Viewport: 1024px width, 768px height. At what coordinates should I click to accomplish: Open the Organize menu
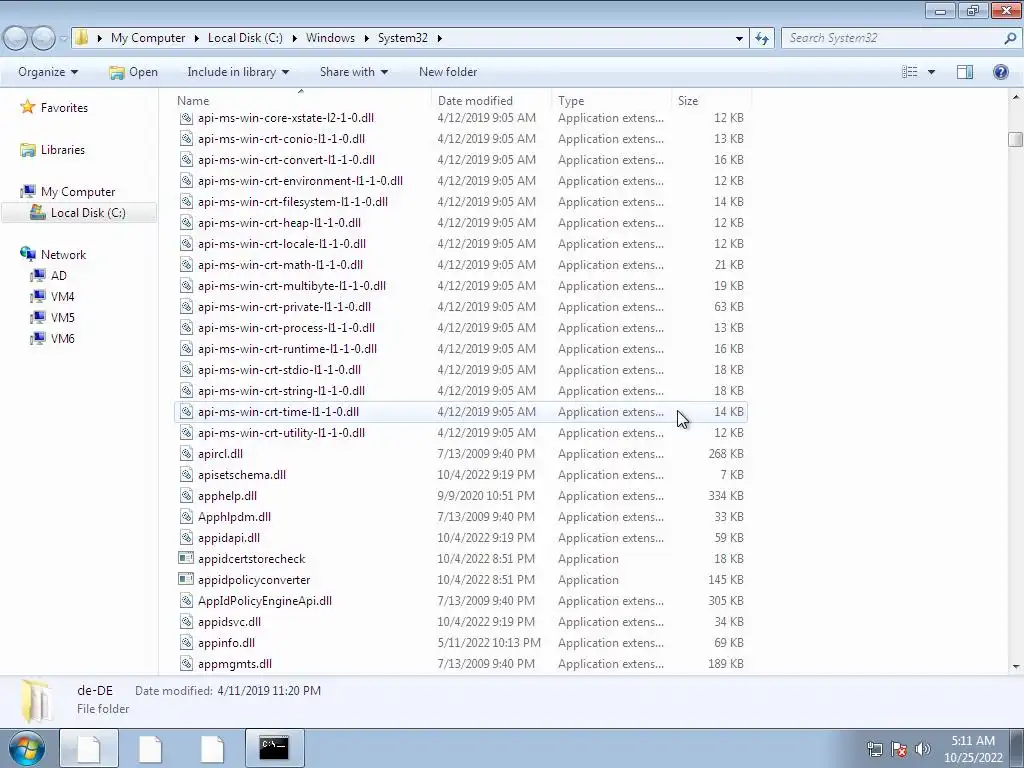click(x=48, y=72)
